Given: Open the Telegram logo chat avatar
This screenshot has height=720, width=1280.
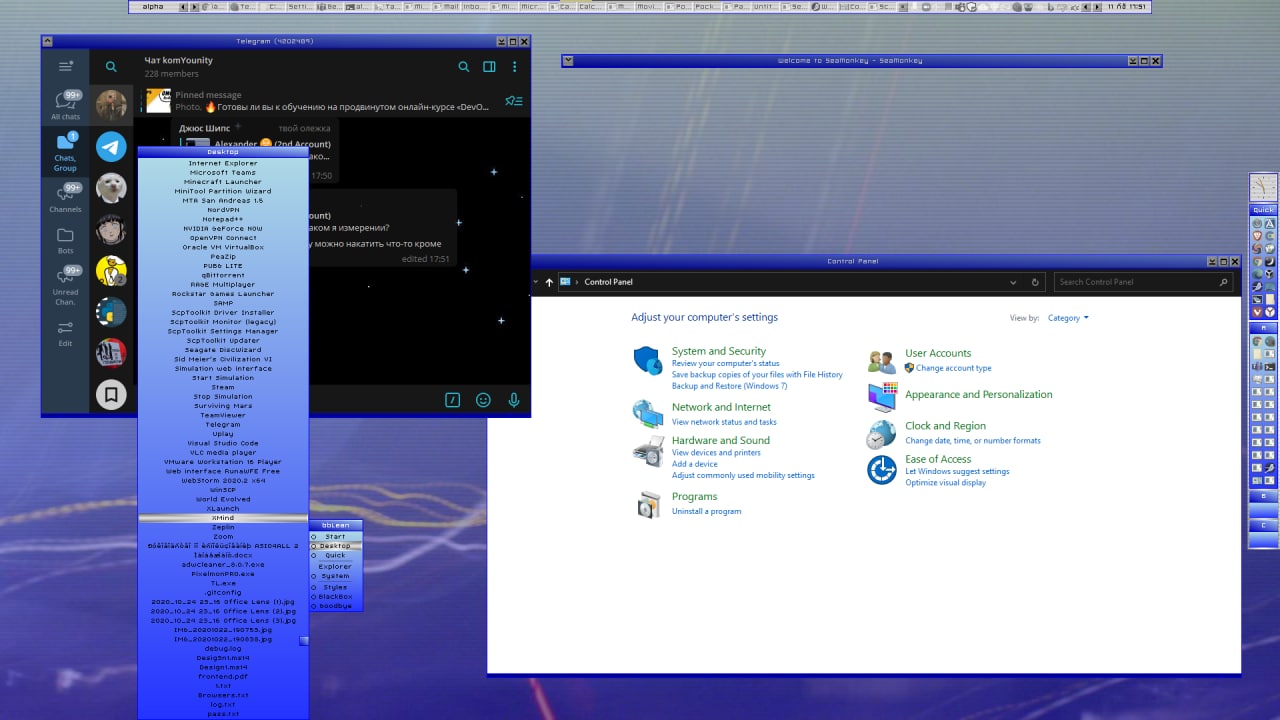Looking at the screenshot, I should point(111,147).
